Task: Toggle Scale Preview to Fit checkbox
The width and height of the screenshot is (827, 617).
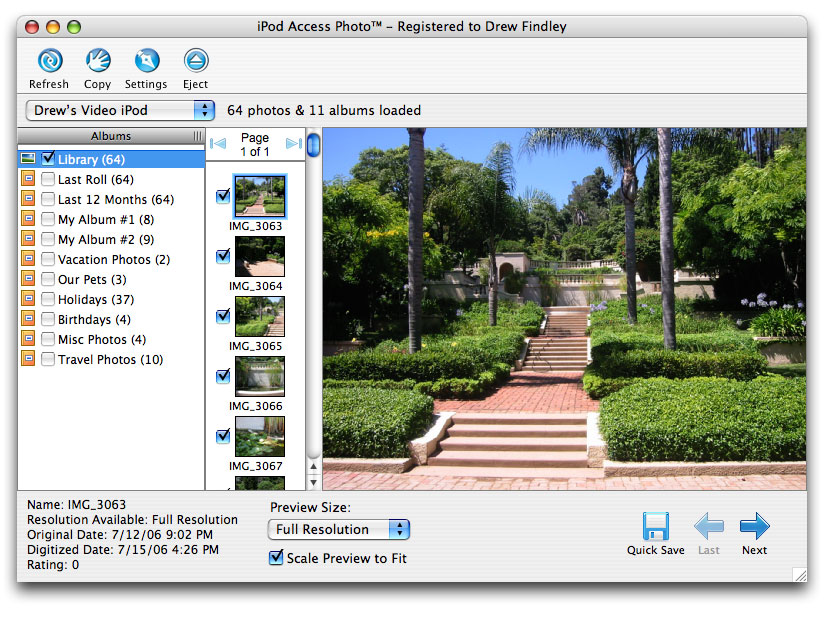Action: point(276,557)
